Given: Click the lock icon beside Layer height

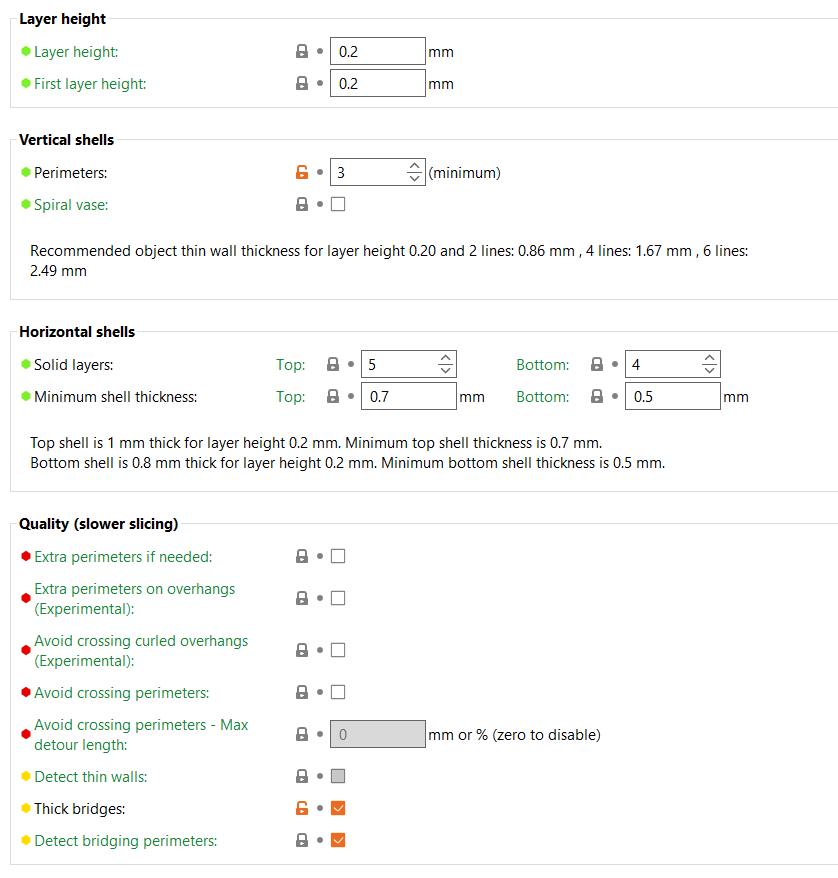Looking at the screenshot, I should click(302, 51).
